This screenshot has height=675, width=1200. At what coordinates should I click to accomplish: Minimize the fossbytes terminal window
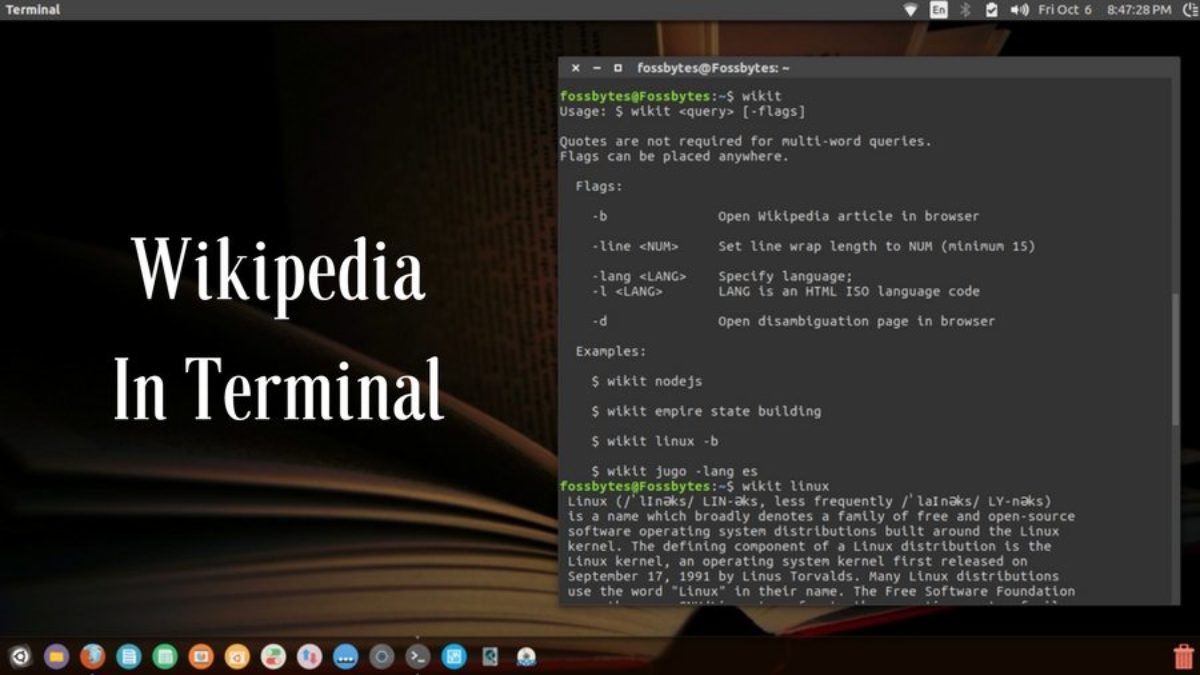(597, 68)
